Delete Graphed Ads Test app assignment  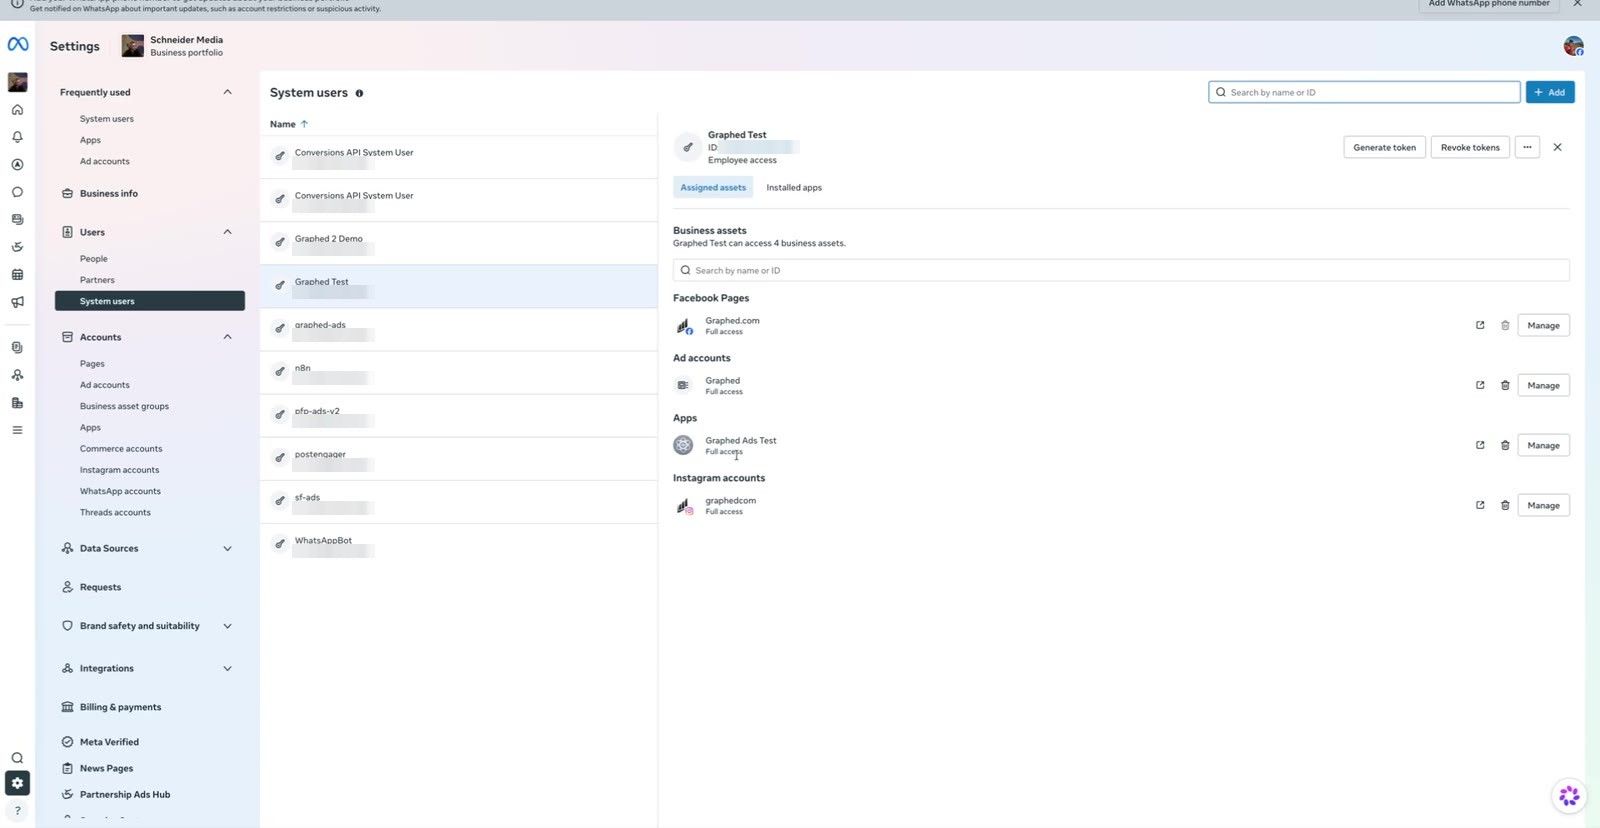click(x=1505, y=445)
